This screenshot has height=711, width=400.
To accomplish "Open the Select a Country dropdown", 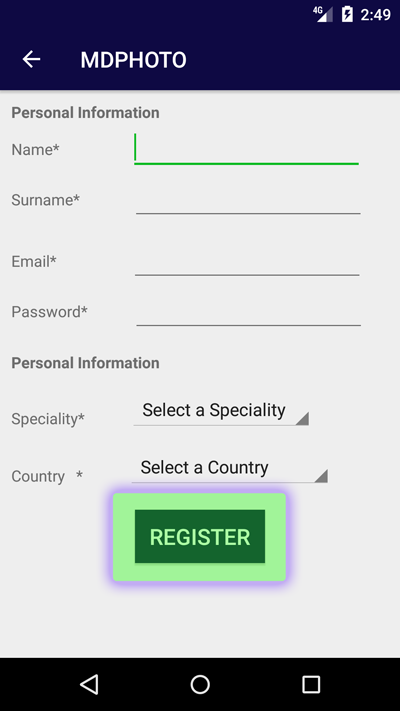I will click(229, 468).
